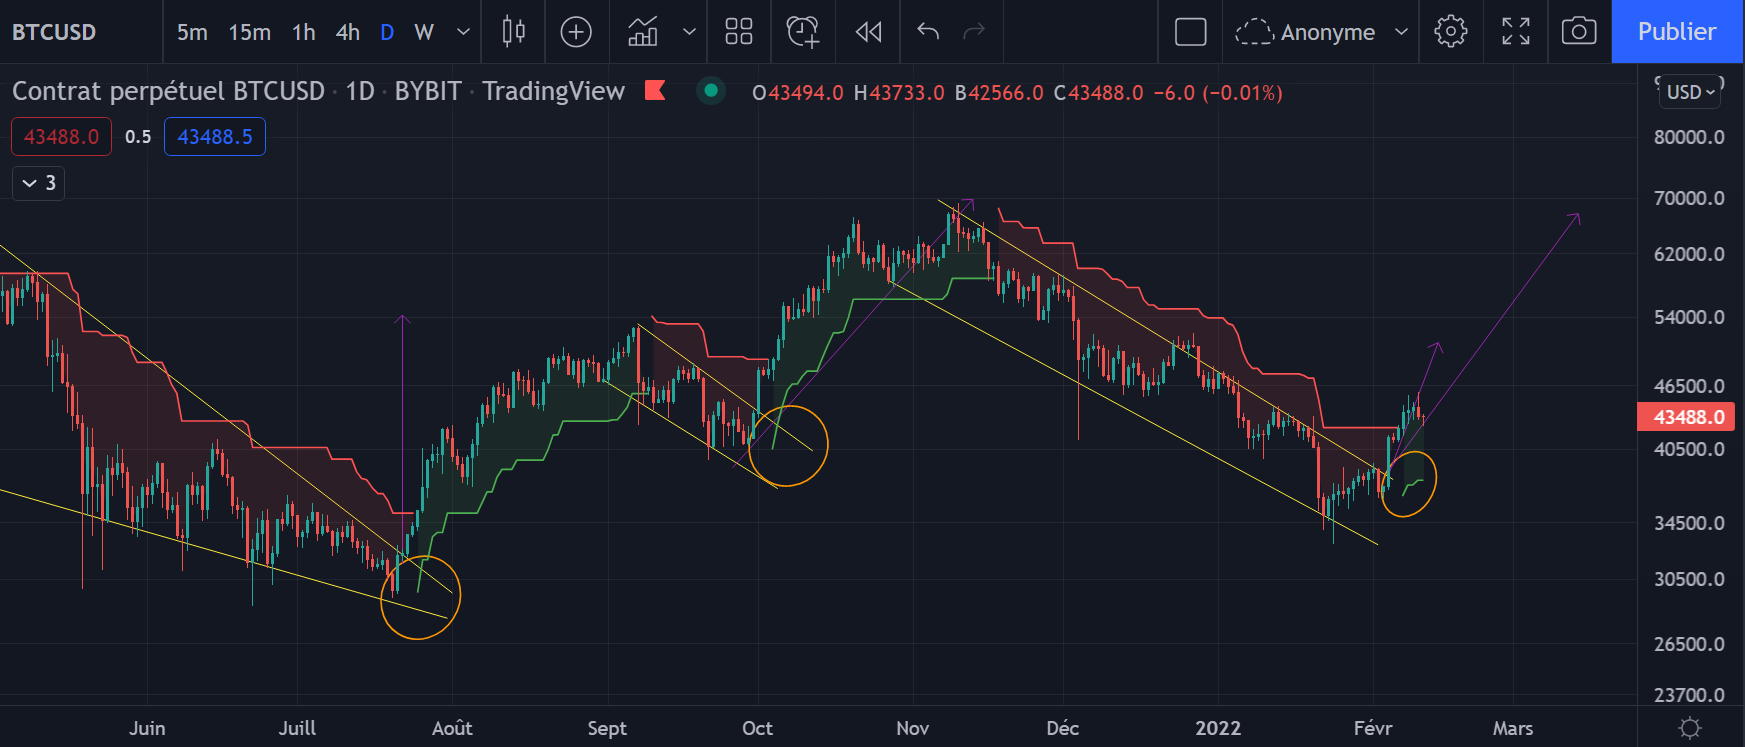
Task: Switch to the 4h timeframe
Action: pos(347,32)
